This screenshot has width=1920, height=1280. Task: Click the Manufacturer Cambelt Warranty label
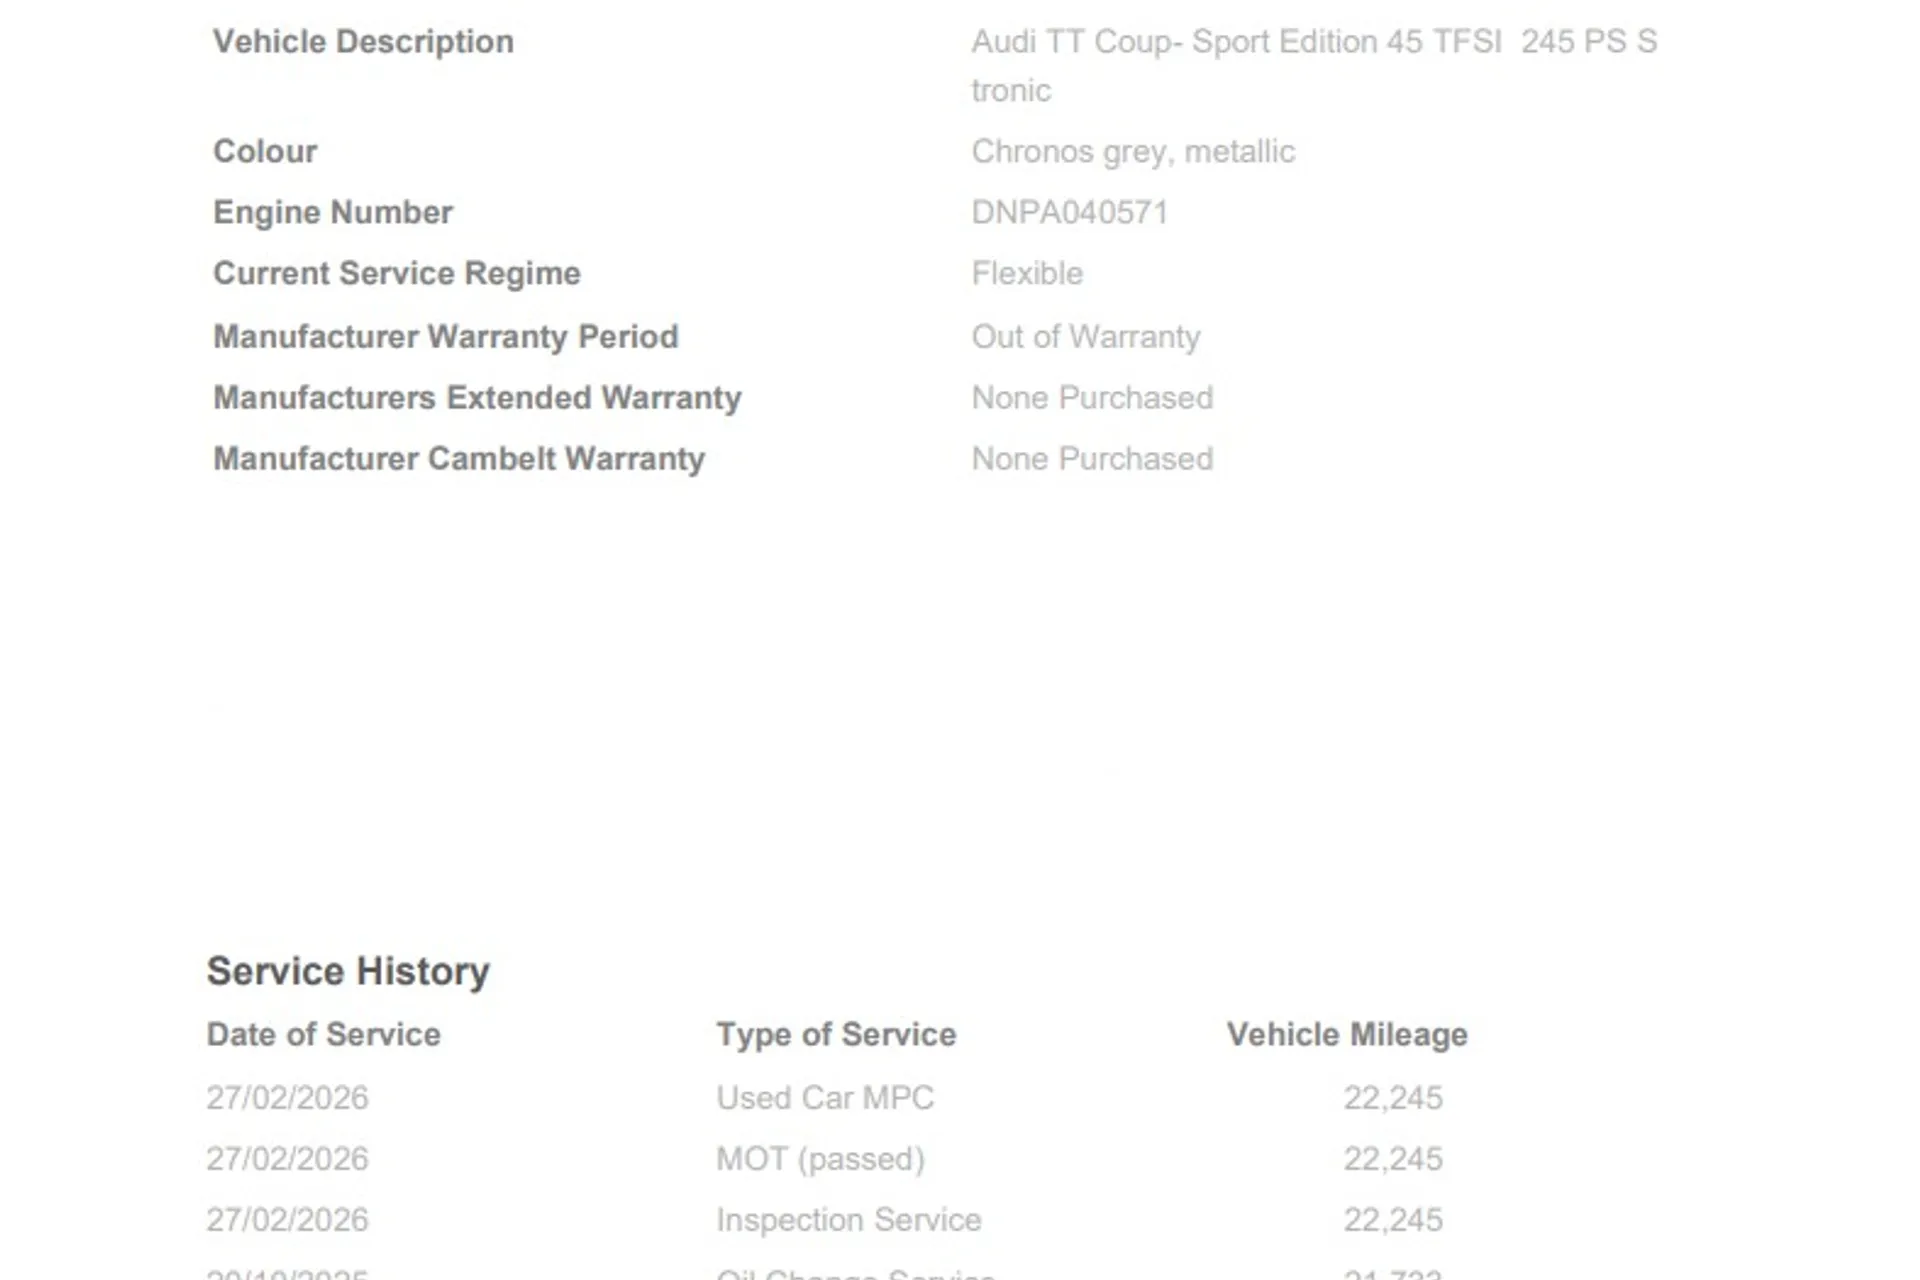pos(458,459)
